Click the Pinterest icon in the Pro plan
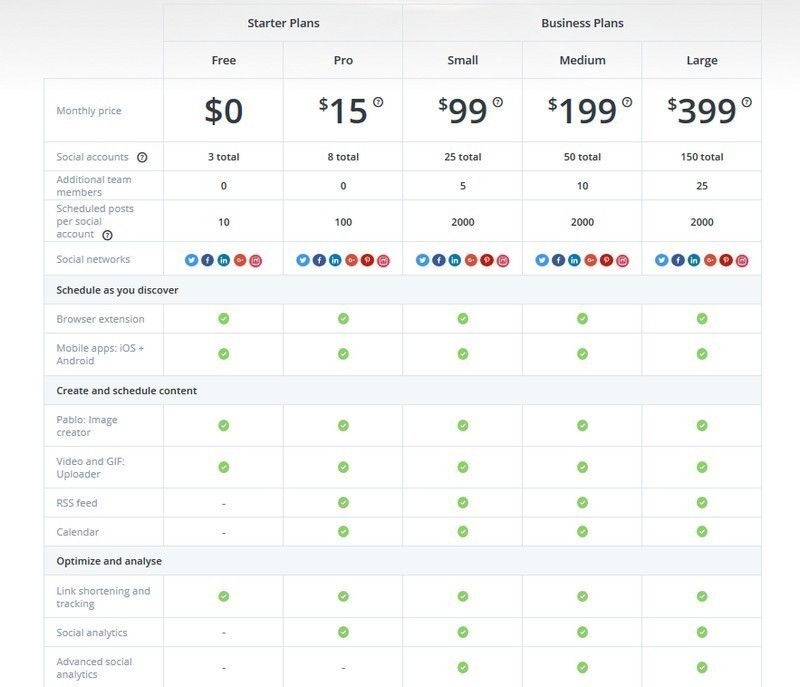 [367, 260]
